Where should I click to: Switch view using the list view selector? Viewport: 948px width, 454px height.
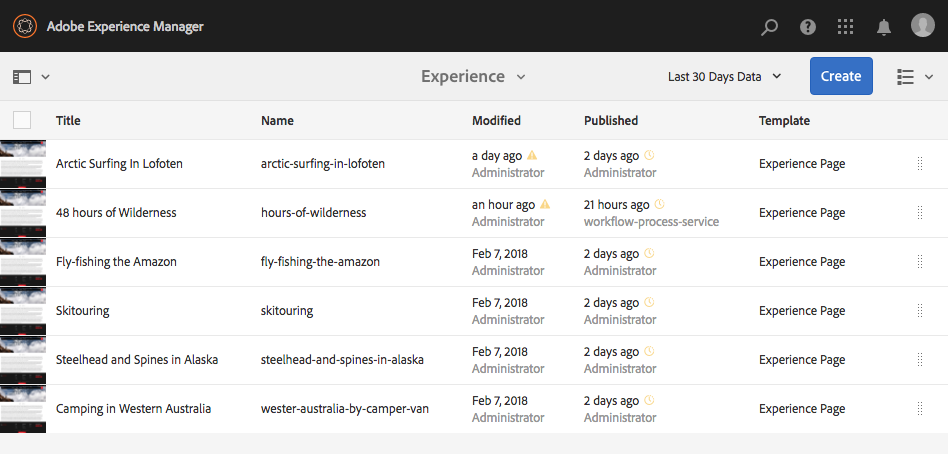pos(915,77)
